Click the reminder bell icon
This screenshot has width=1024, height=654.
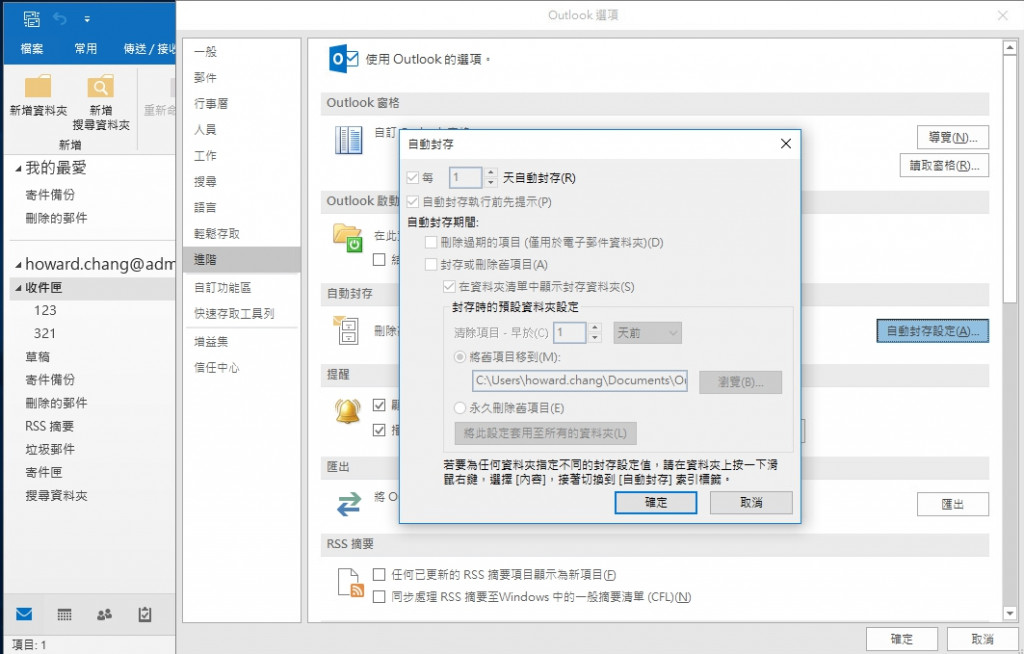tap(347, 410)
